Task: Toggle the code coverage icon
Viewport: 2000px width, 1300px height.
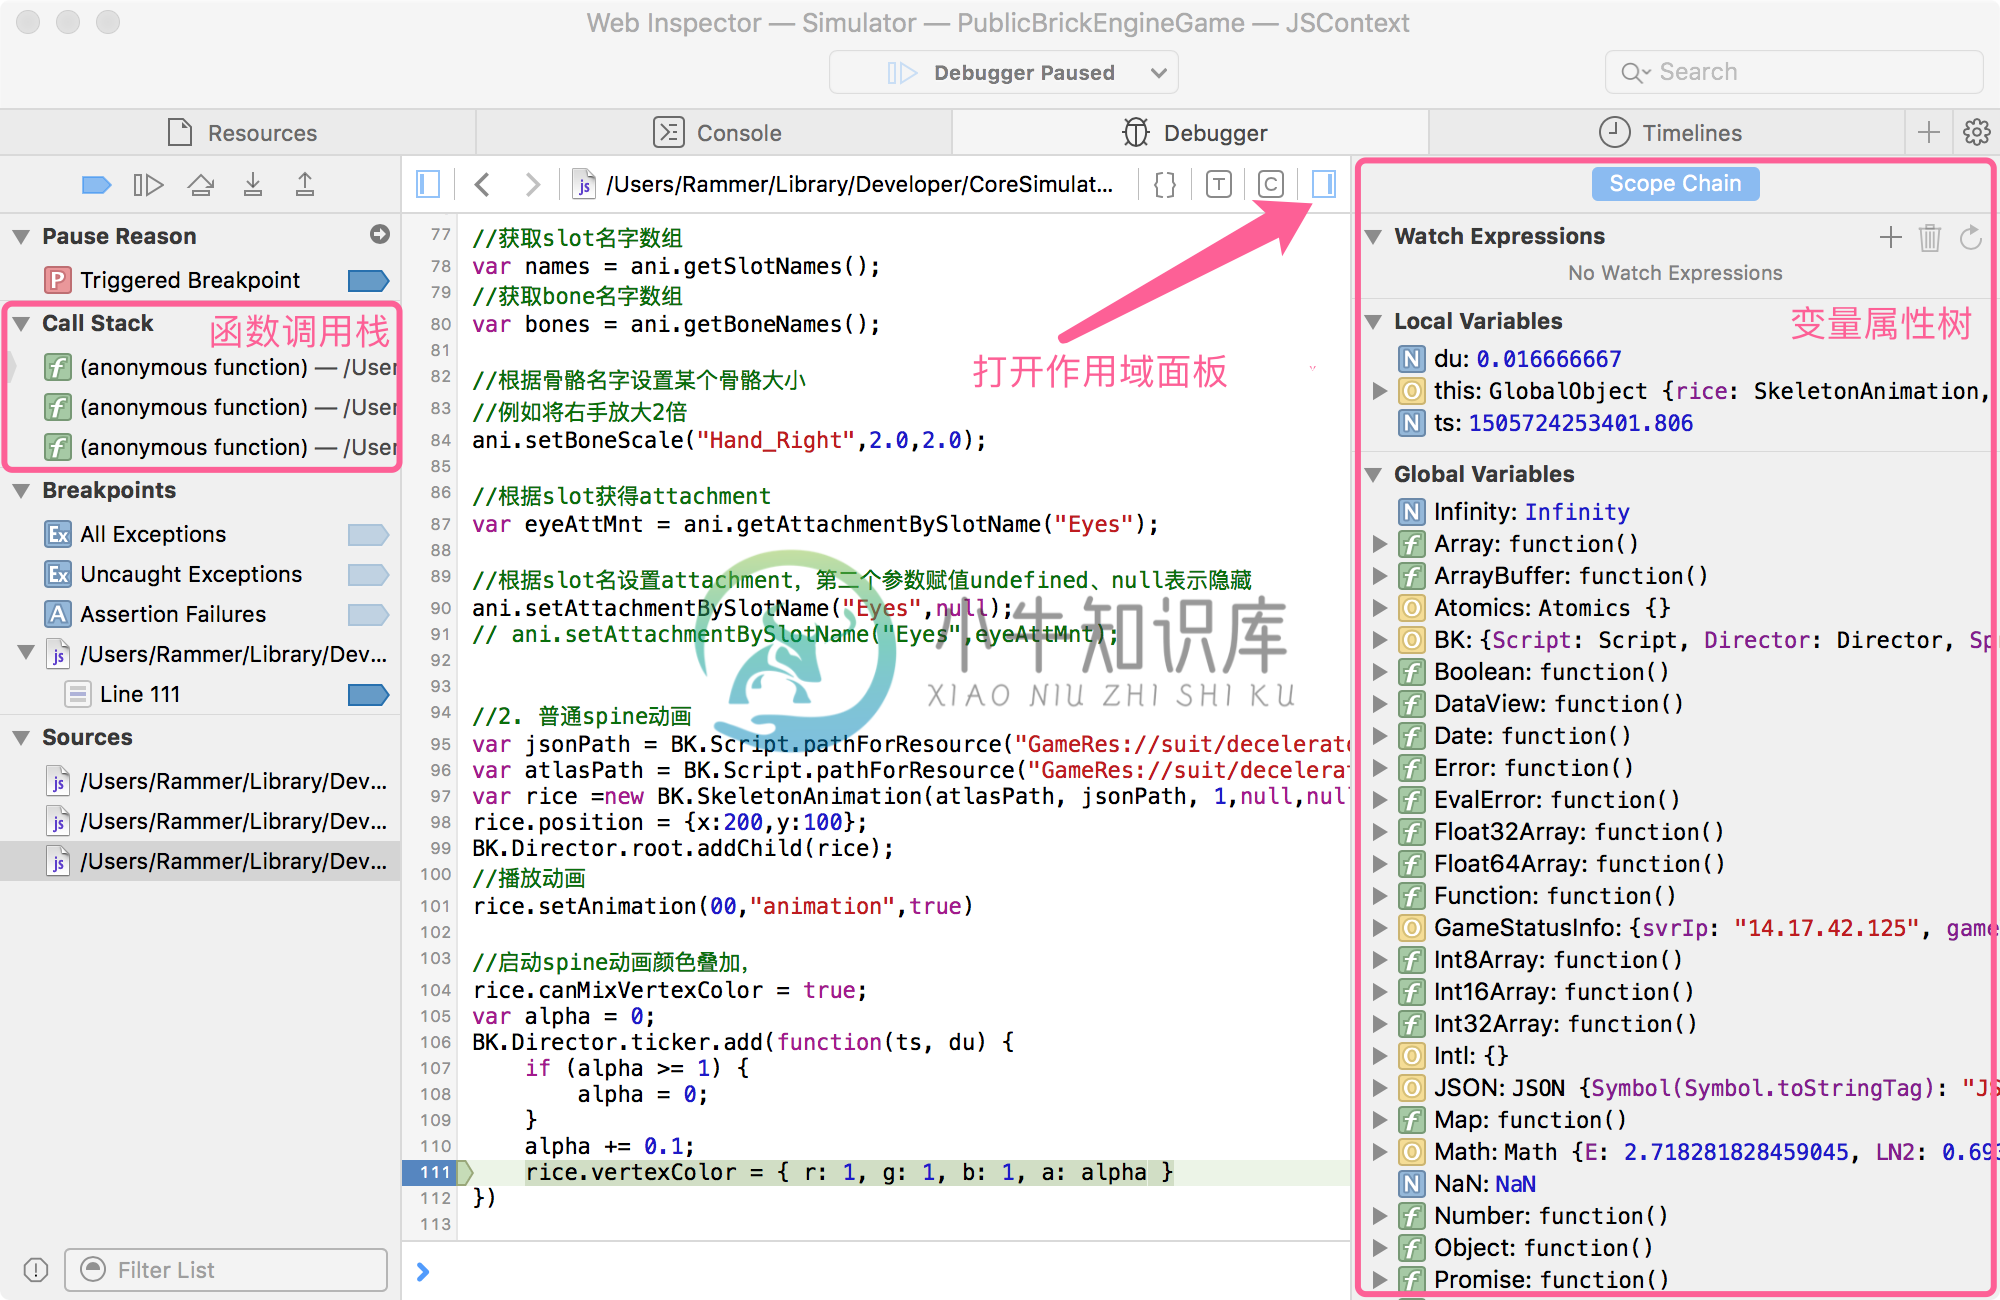Action: pyautogui.click(x=1271, y=184)
